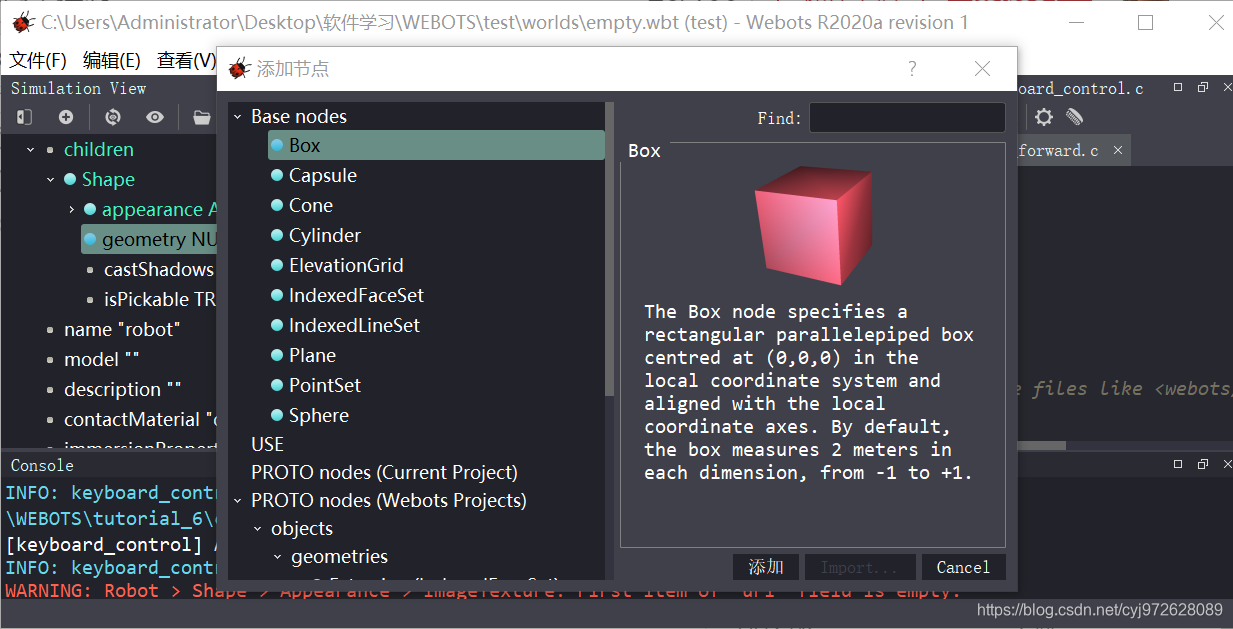Select the model field in scene tree

[102, 359]
